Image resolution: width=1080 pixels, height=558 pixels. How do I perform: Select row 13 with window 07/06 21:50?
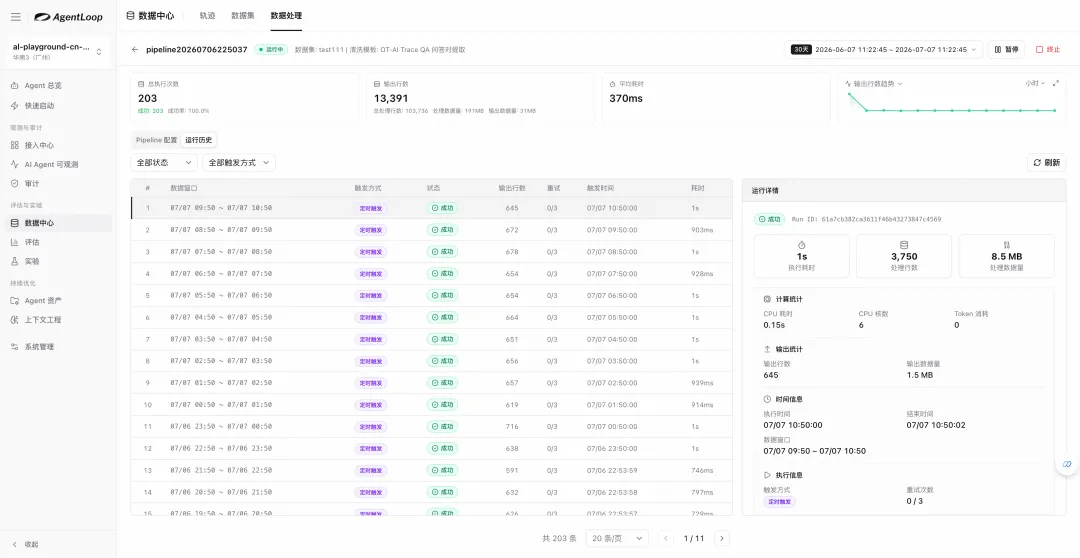[431, 471]
